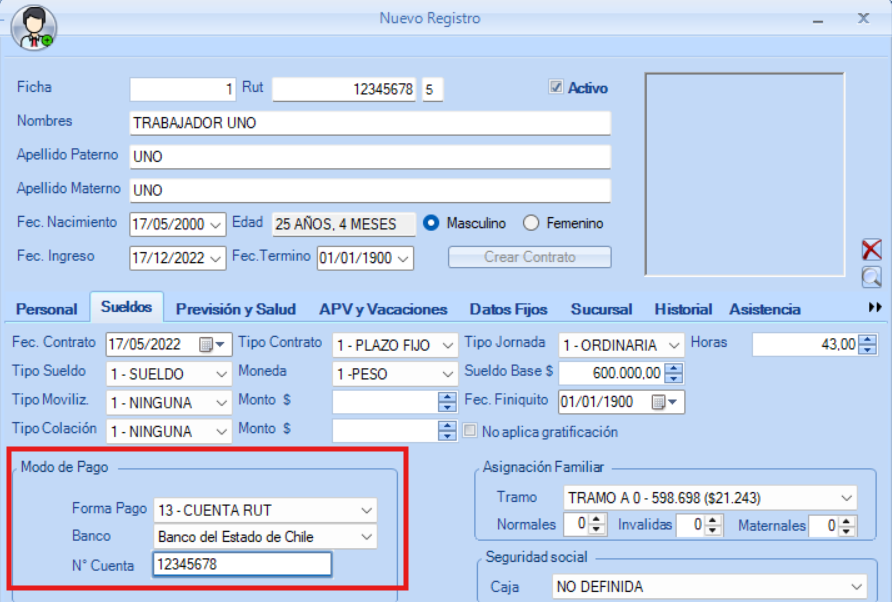Click the Crear Contrato button
Image resolution: width=892 pixels, height=602 pixels.
(529, 257)
